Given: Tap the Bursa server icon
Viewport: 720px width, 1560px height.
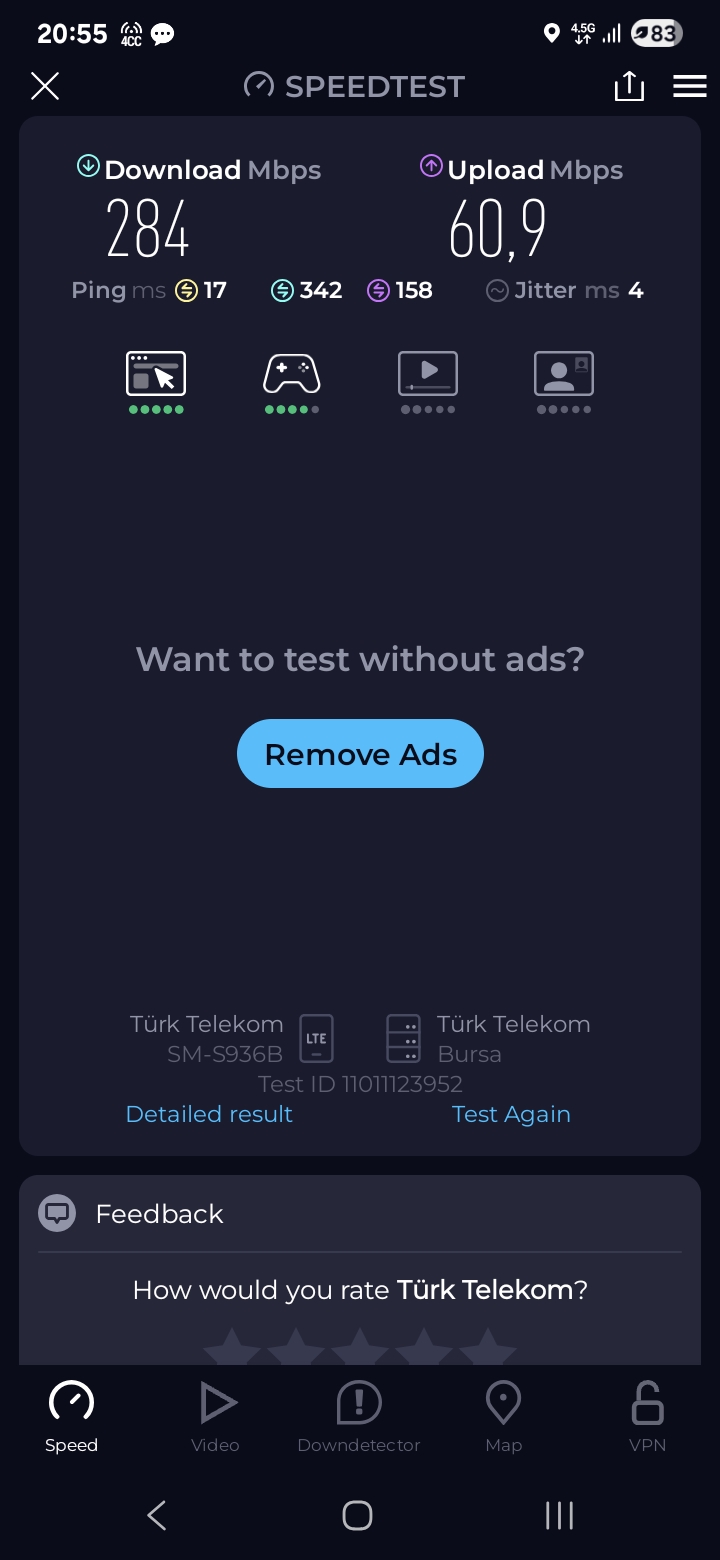Looking at the screenshot, I should pos(404,1038).
